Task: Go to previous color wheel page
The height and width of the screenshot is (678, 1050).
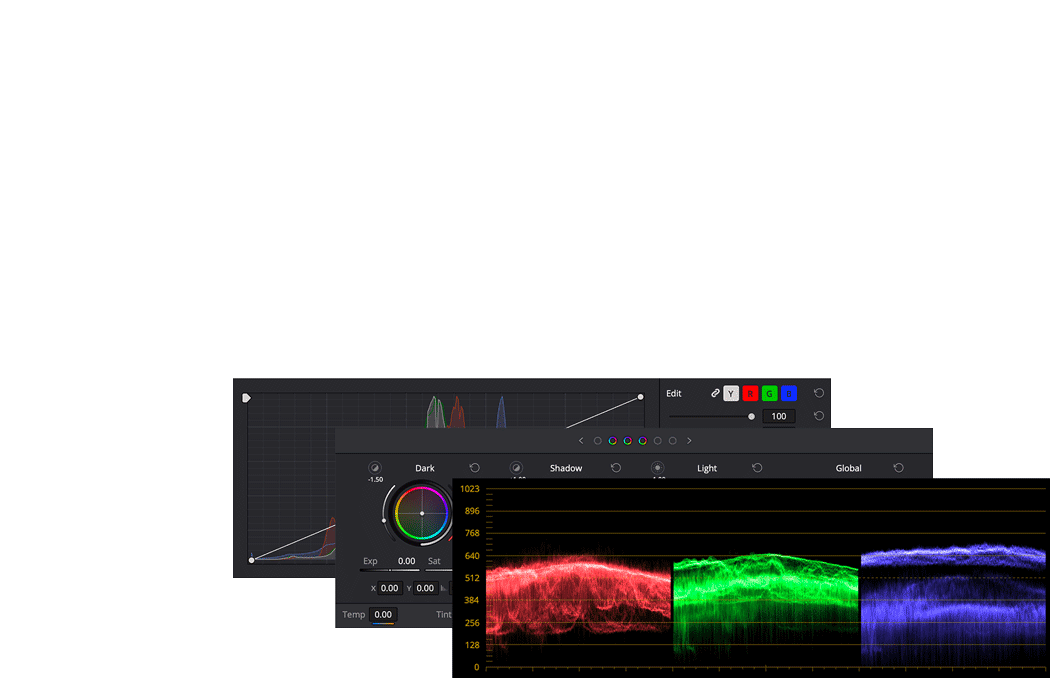Action: tap(581, 441)
